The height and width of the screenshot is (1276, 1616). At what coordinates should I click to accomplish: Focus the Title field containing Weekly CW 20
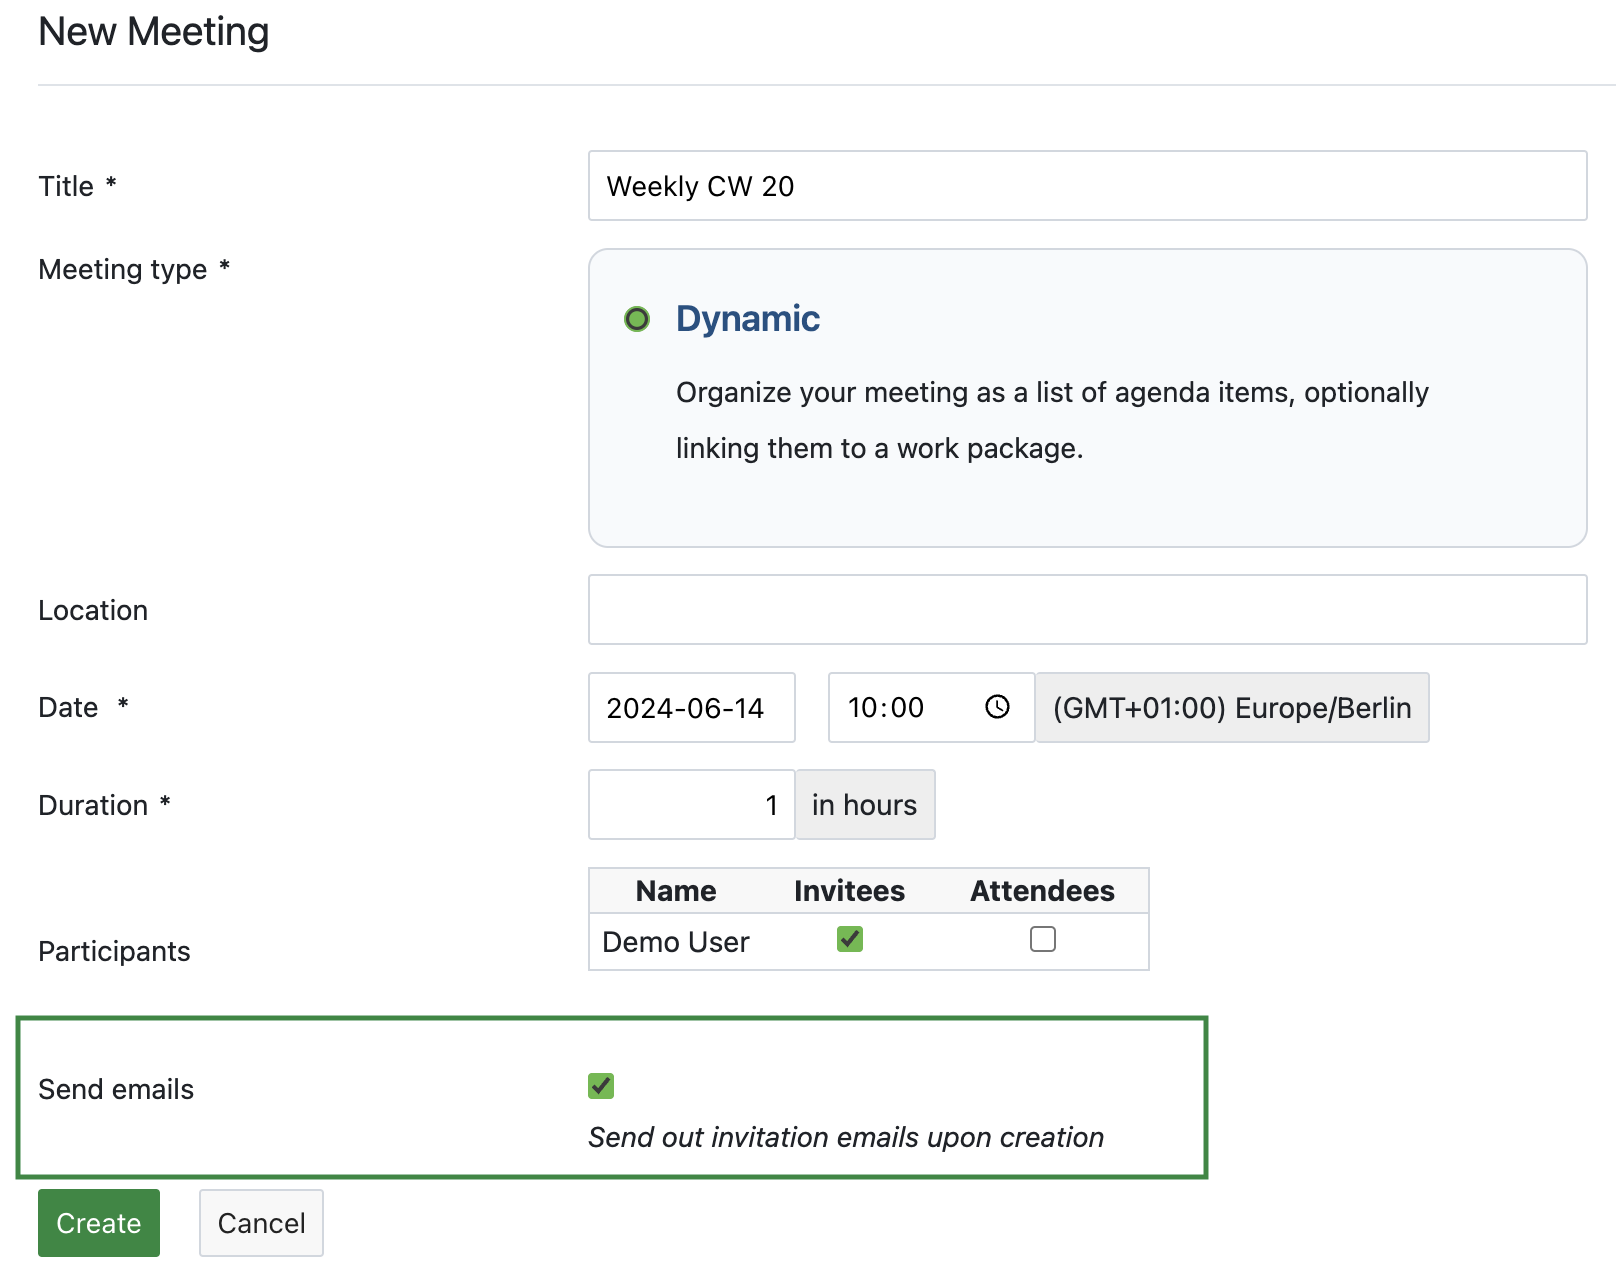click(x=1087, y=186)
